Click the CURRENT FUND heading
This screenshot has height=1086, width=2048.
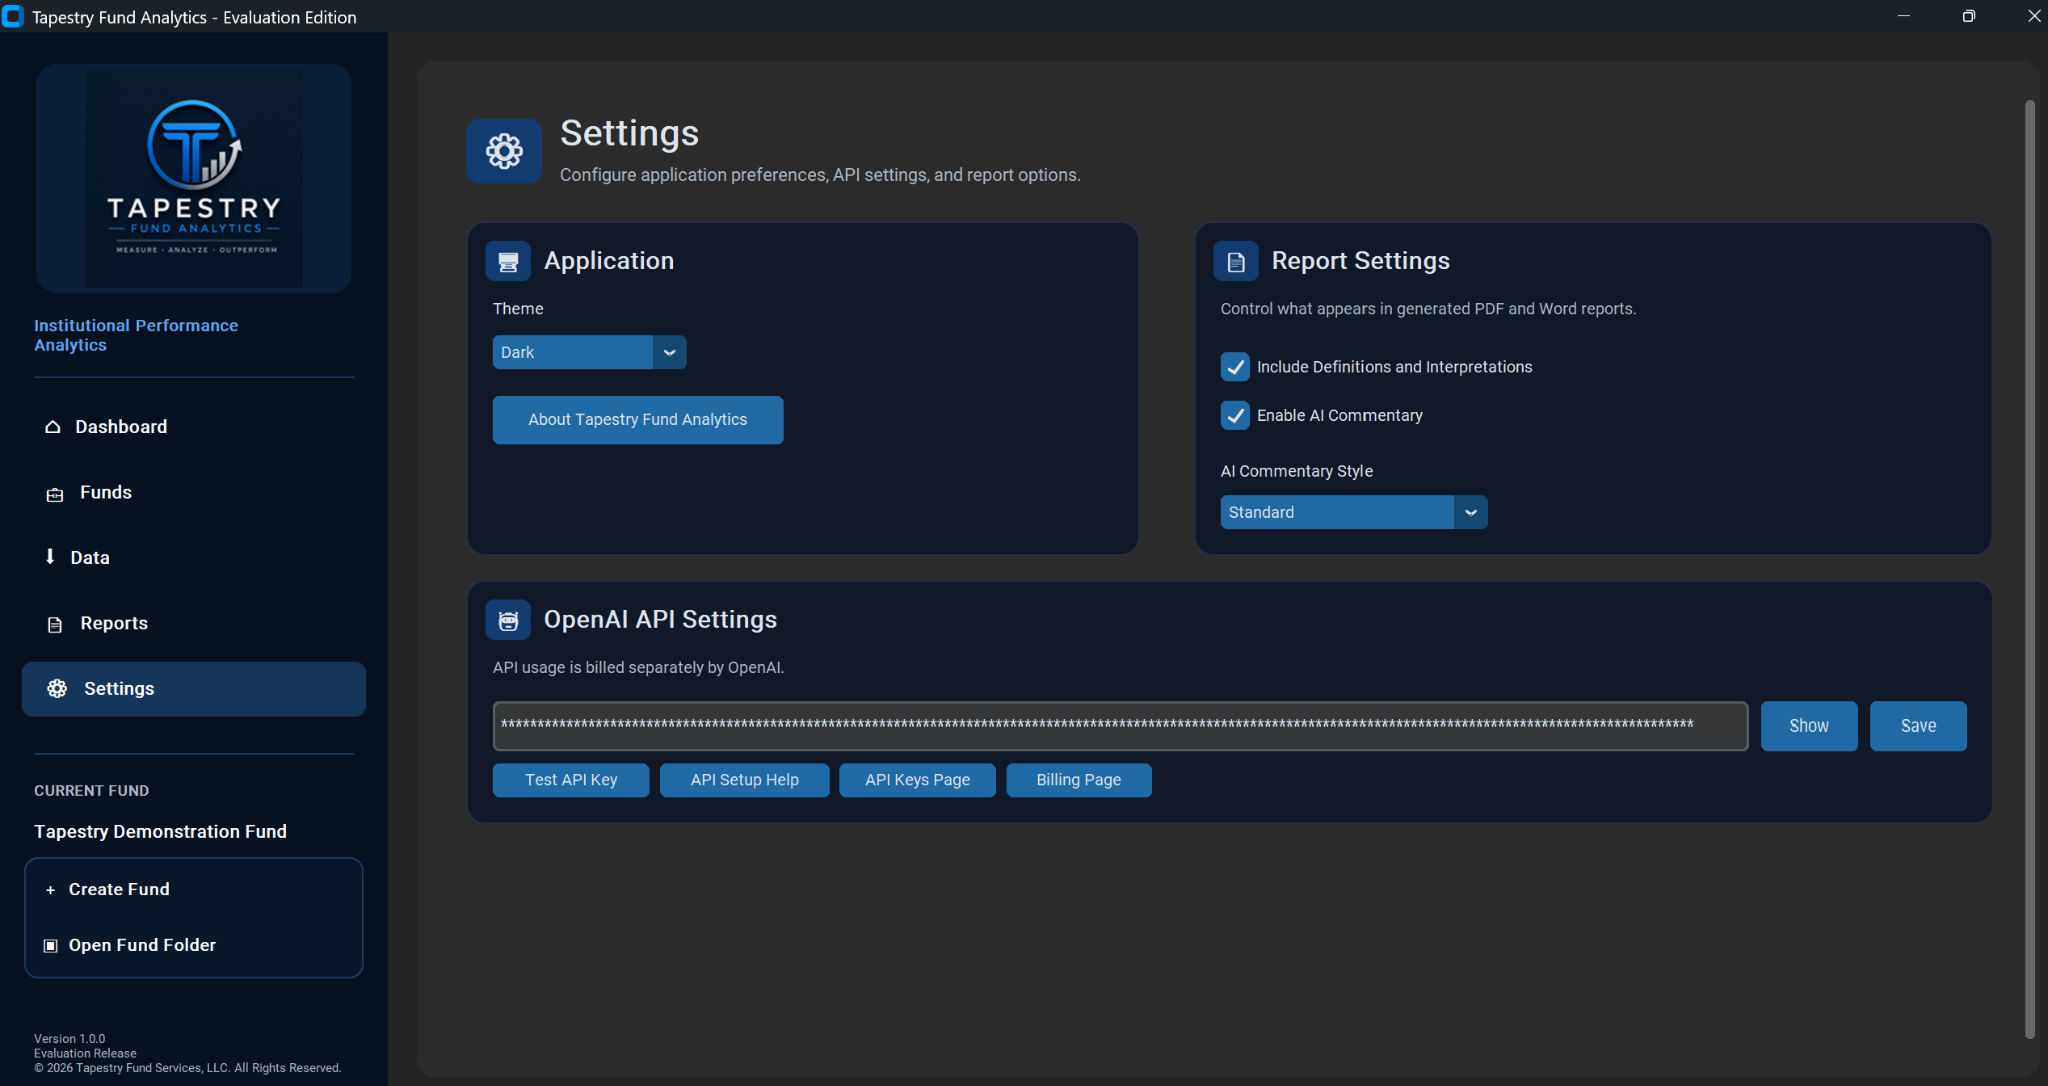[x=92, y=791]
